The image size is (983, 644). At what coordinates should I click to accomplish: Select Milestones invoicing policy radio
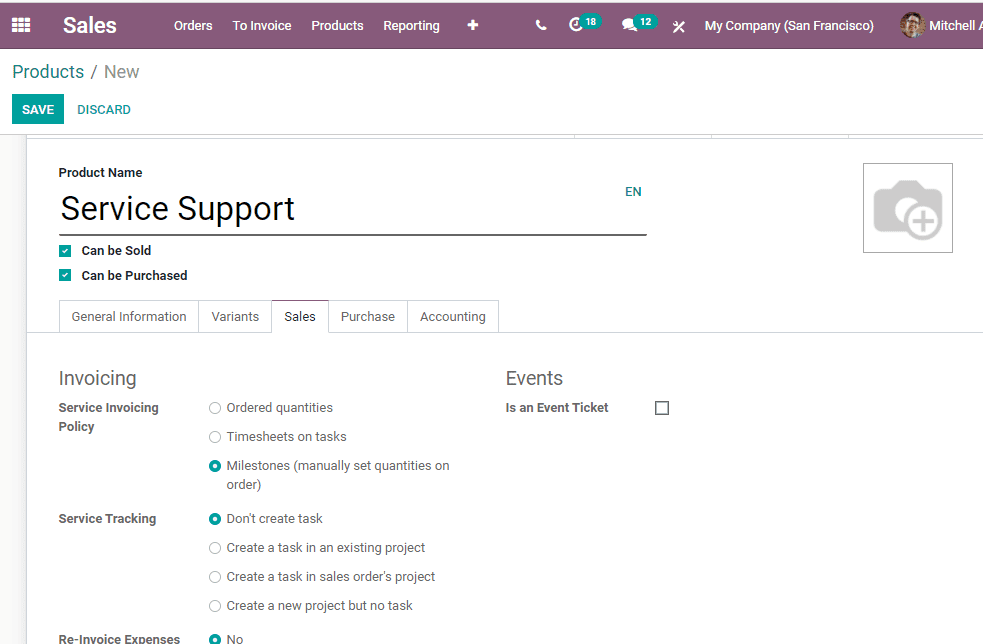(215, 466)
